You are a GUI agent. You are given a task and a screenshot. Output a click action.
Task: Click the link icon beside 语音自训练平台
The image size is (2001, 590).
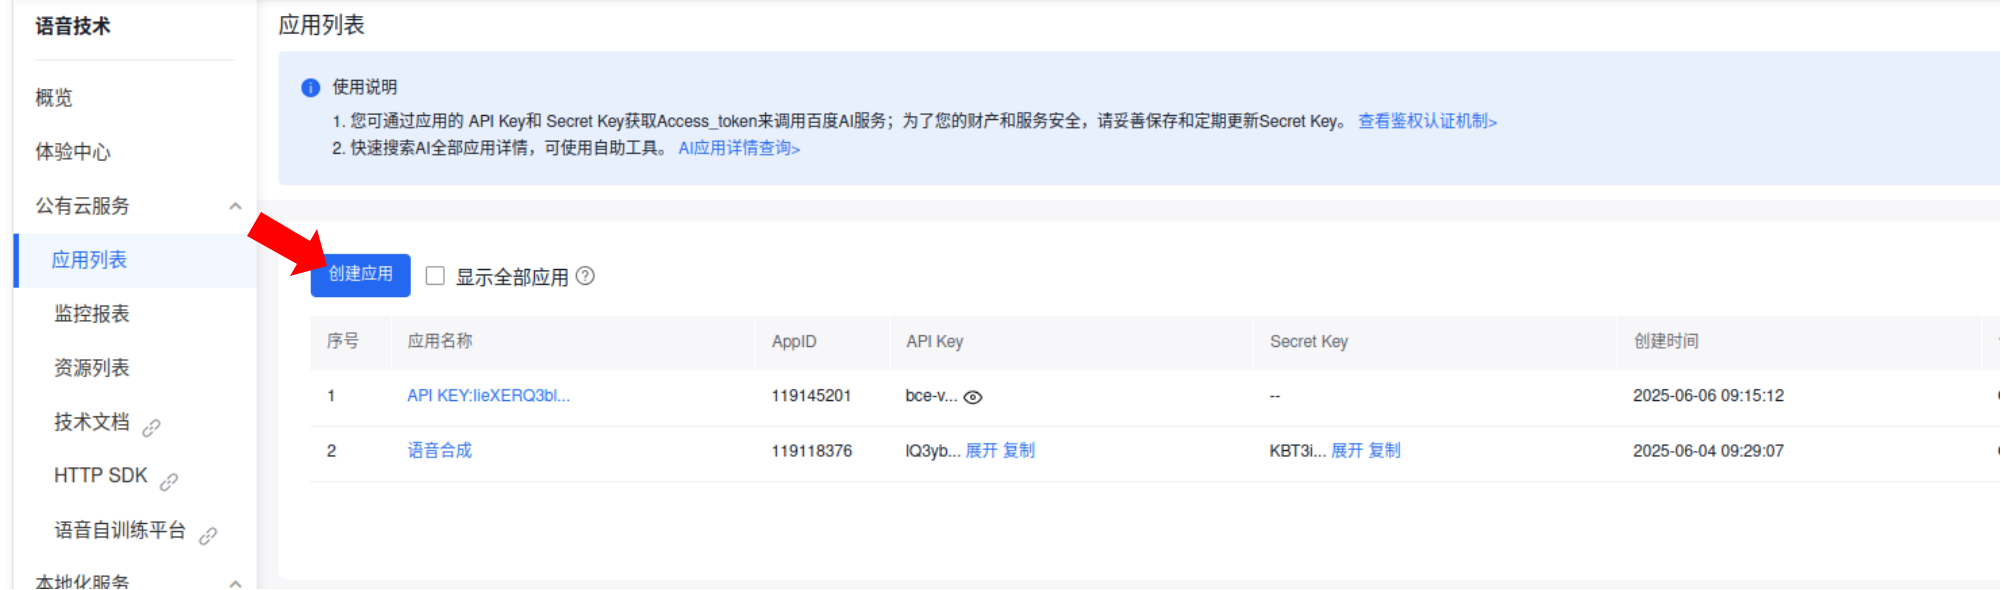pos(208,536)
